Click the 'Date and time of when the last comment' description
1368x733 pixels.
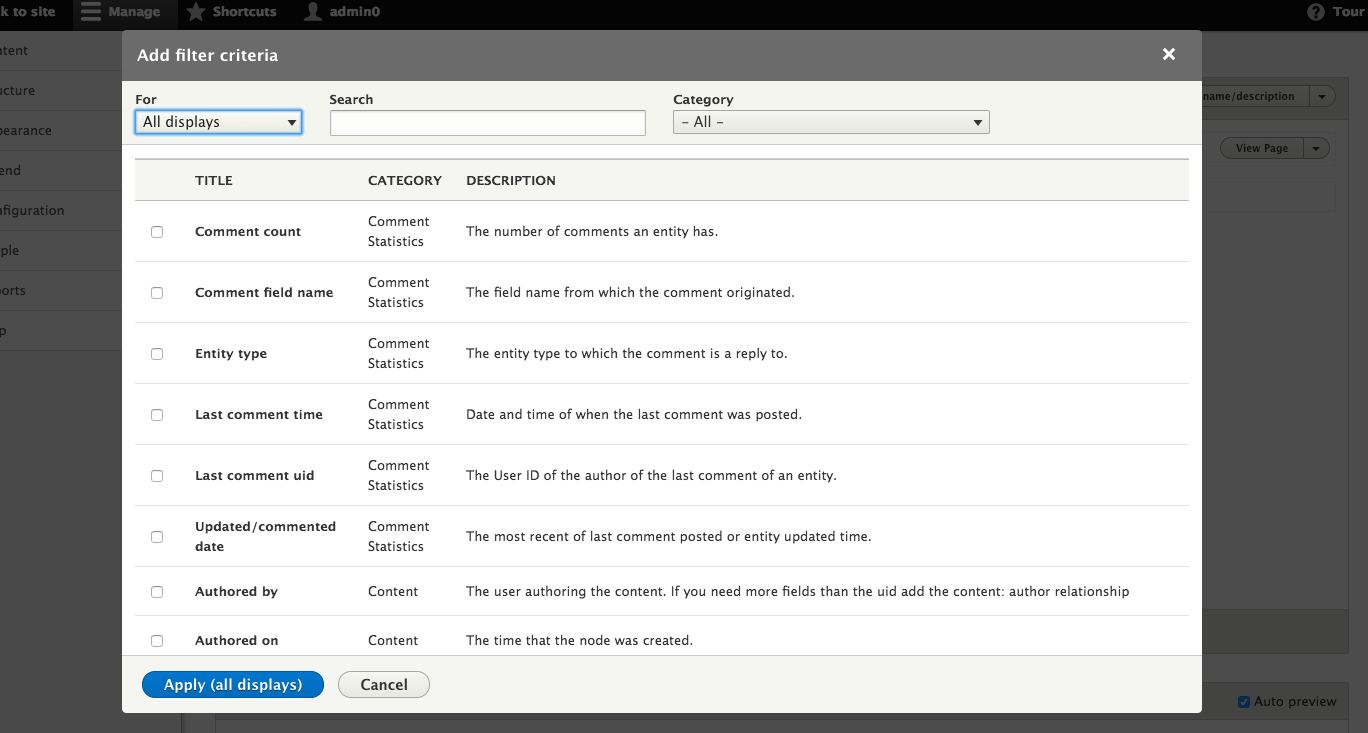pyautogui.click(x=634, y=415)
